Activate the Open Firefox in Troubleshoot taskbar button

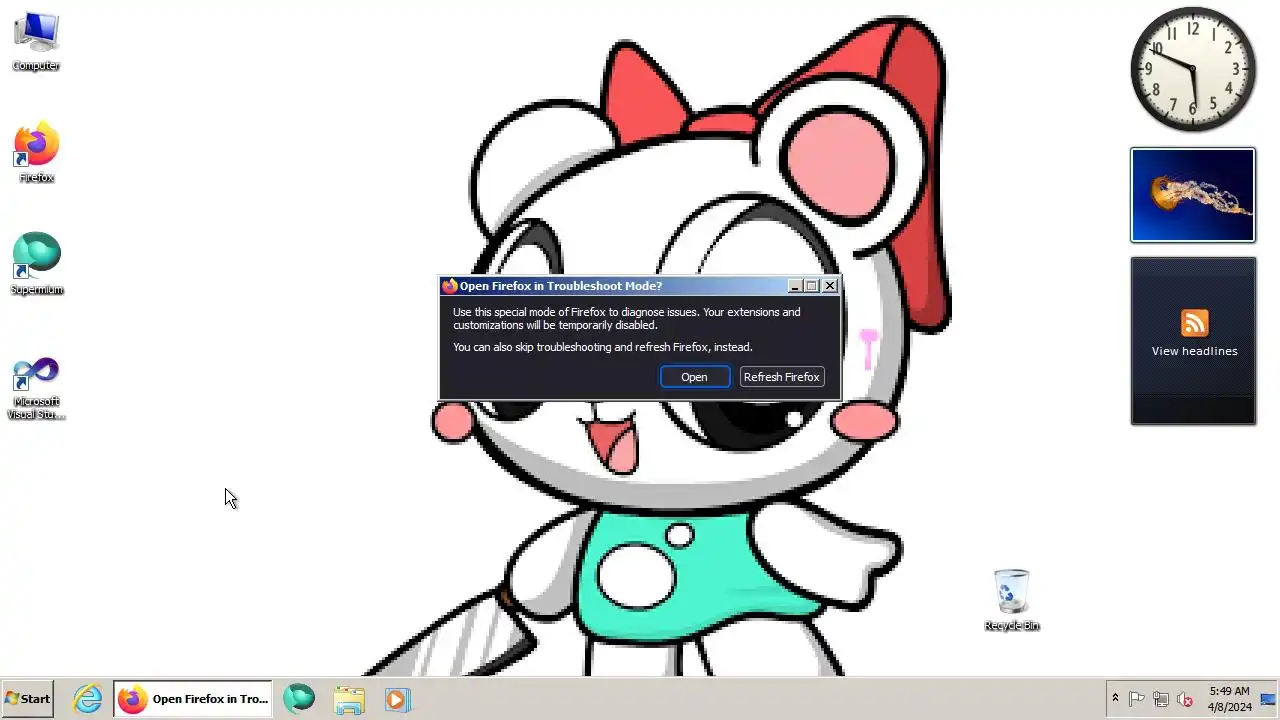tap(193, 699)
